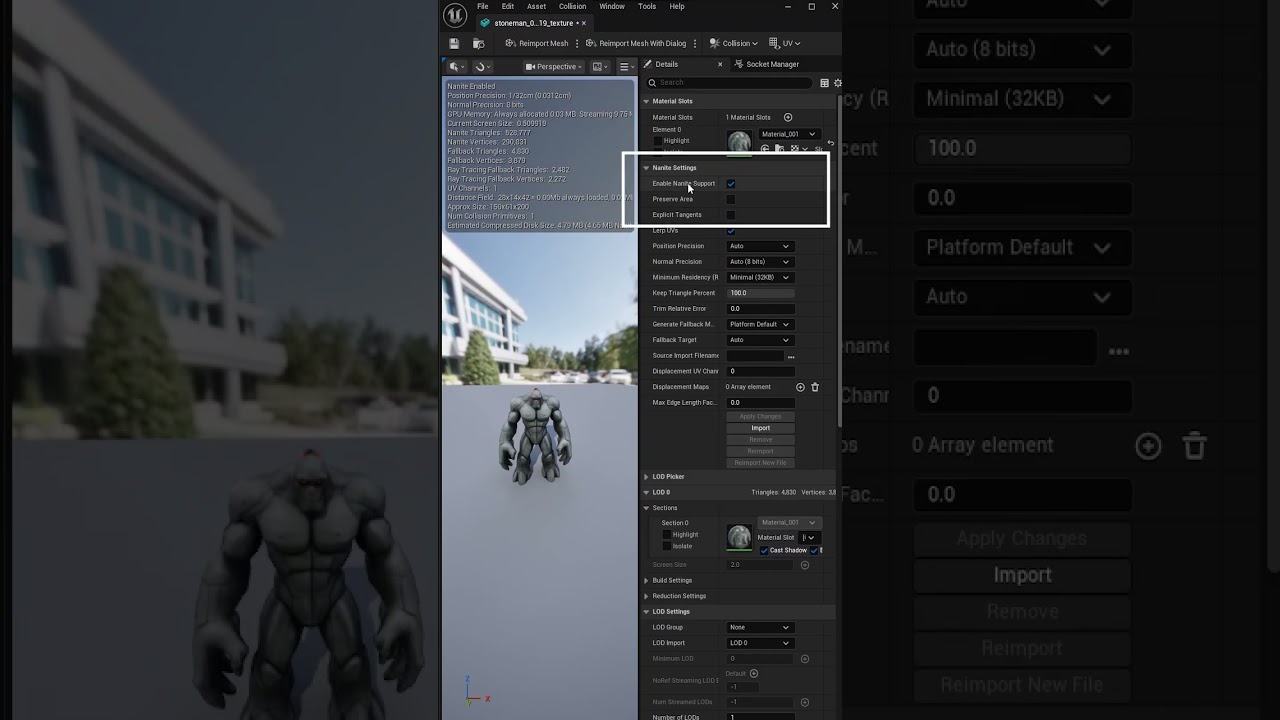Open the Material_001 dropdown in Material Slots
1280x720 pixels.
[x=788, y=134]
